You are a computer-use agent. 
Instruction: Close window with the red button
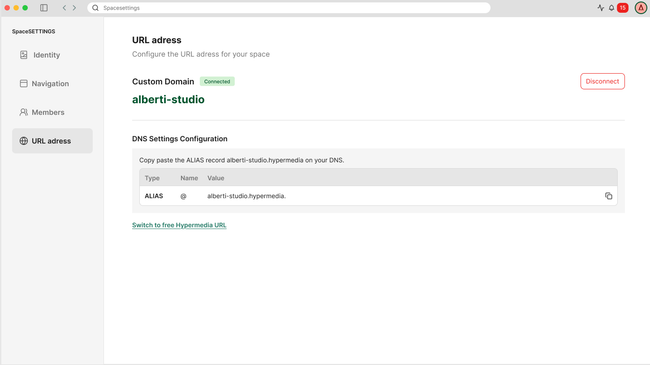7,8
